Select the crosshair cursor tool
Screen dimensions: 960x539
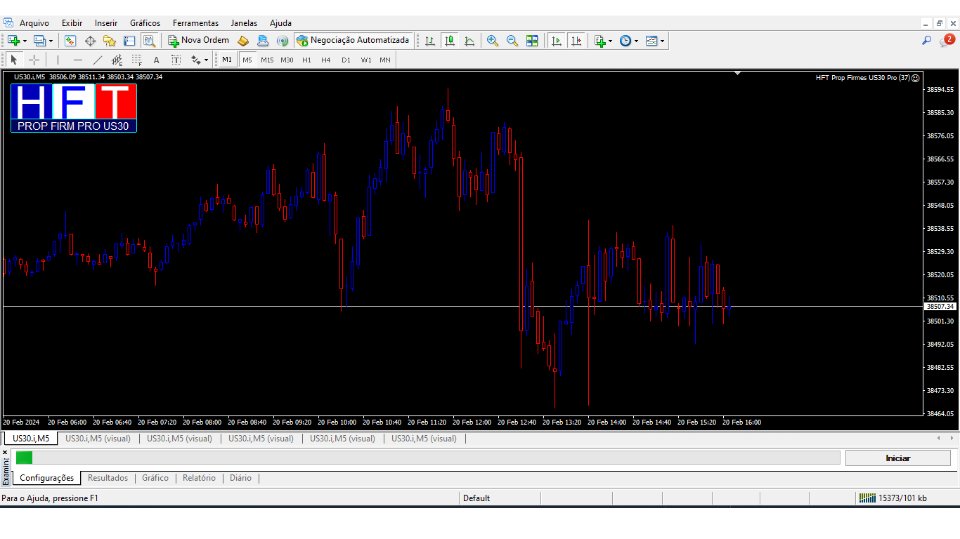(33, 60)
